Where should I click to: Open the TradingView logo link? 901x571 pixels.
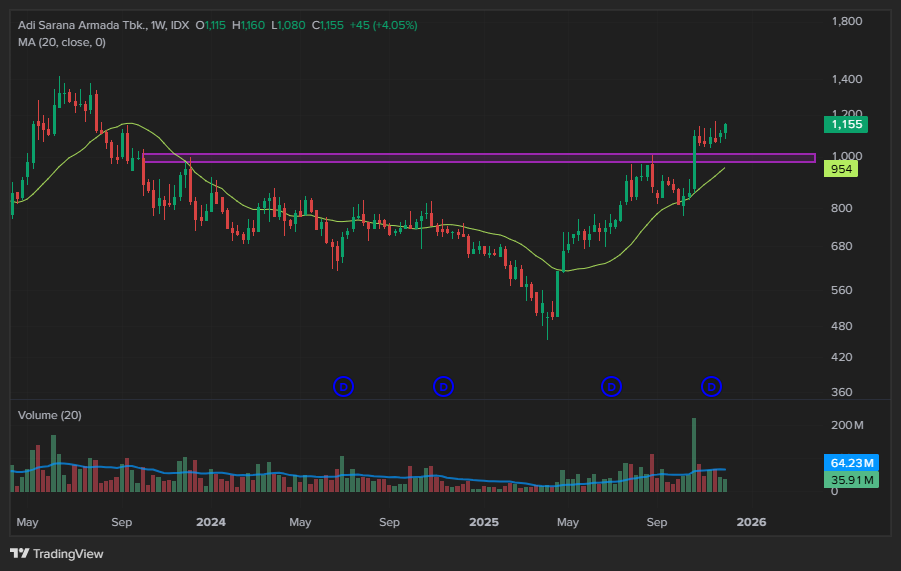57,554
